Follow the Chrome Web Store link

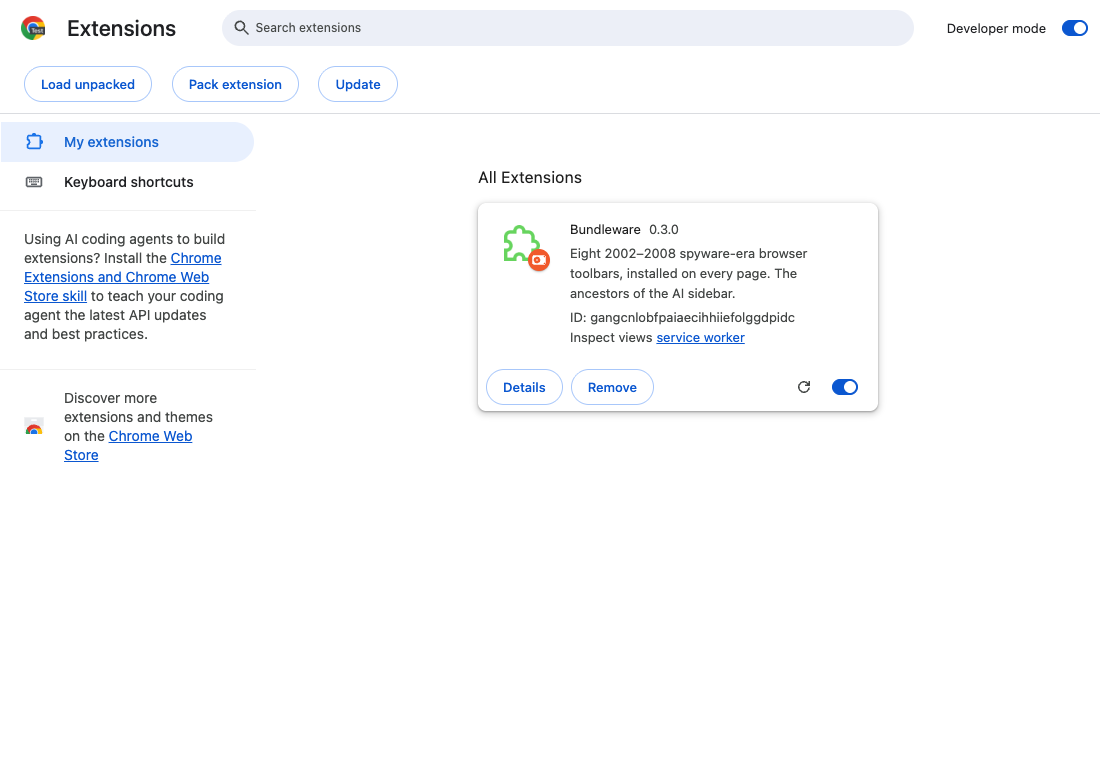point(128,446)
